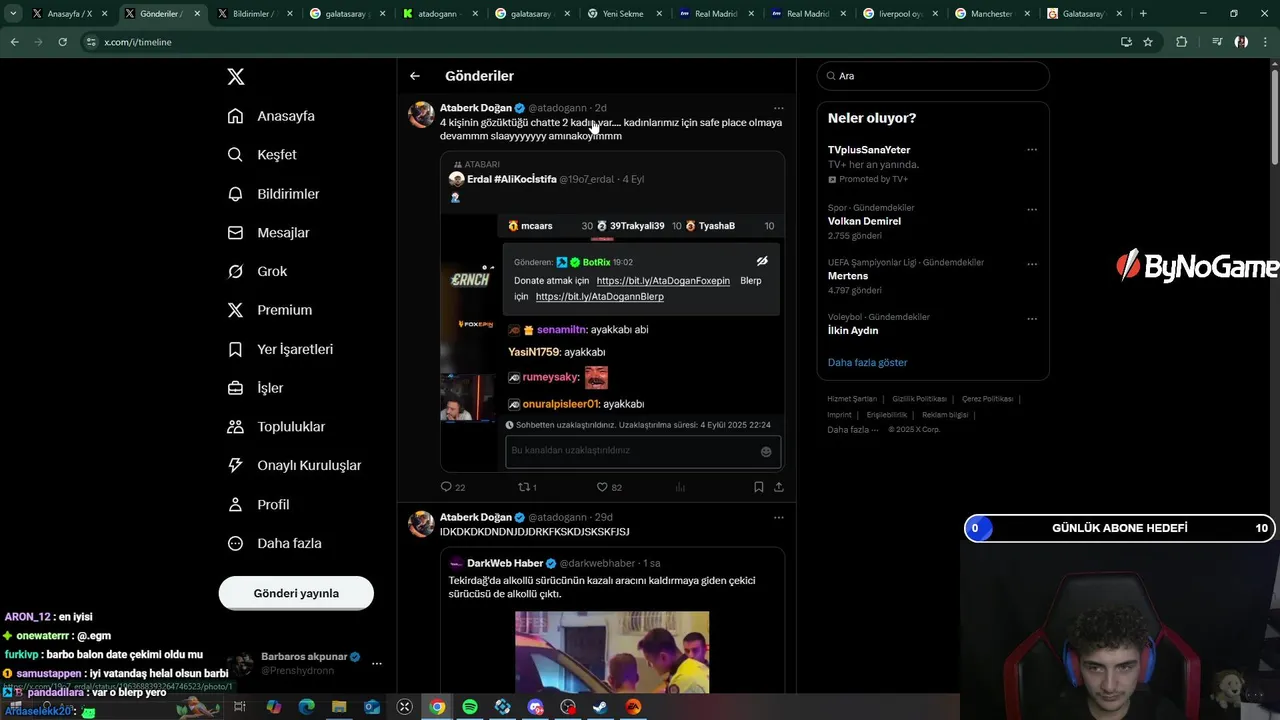Expand footer Daha fazla ··· link
The height and width of the screenshot is (720, 1280).
pyautogui.click(x=852, y=429)
